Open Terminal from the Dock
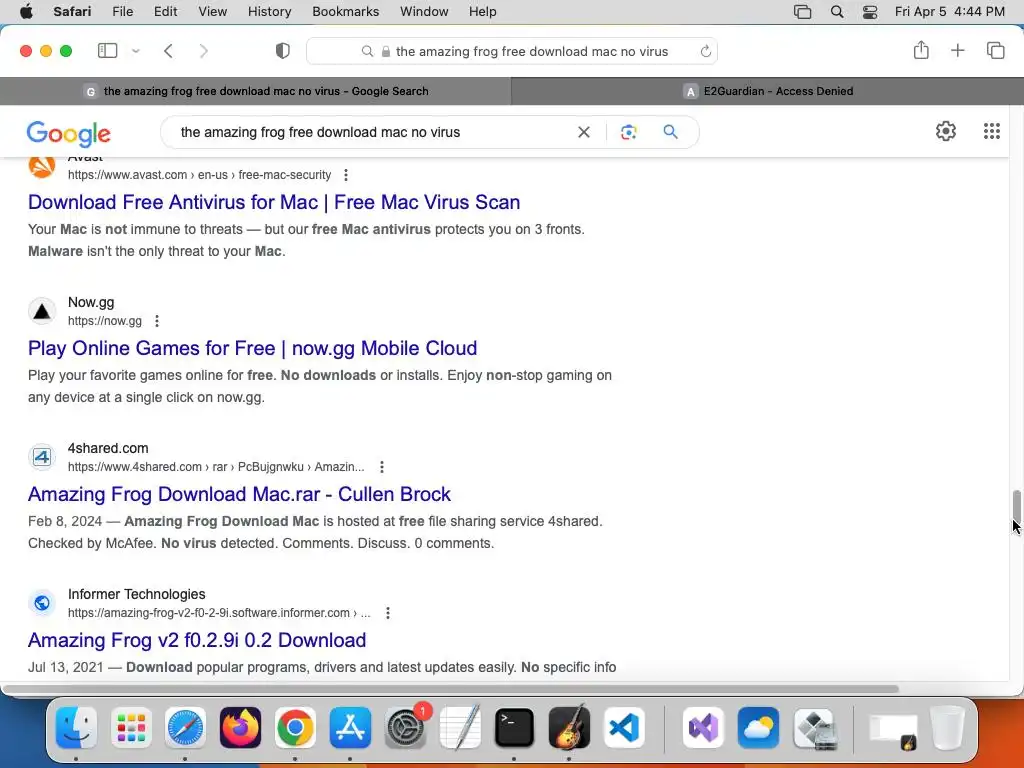Viewport: 1024px width, 768px height. [515, 727]
